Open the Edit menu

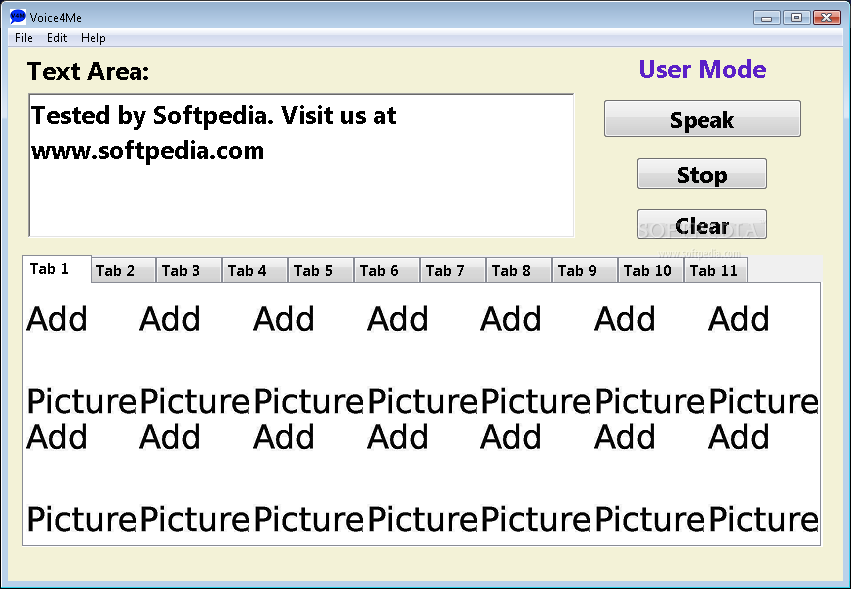[57, 38]
